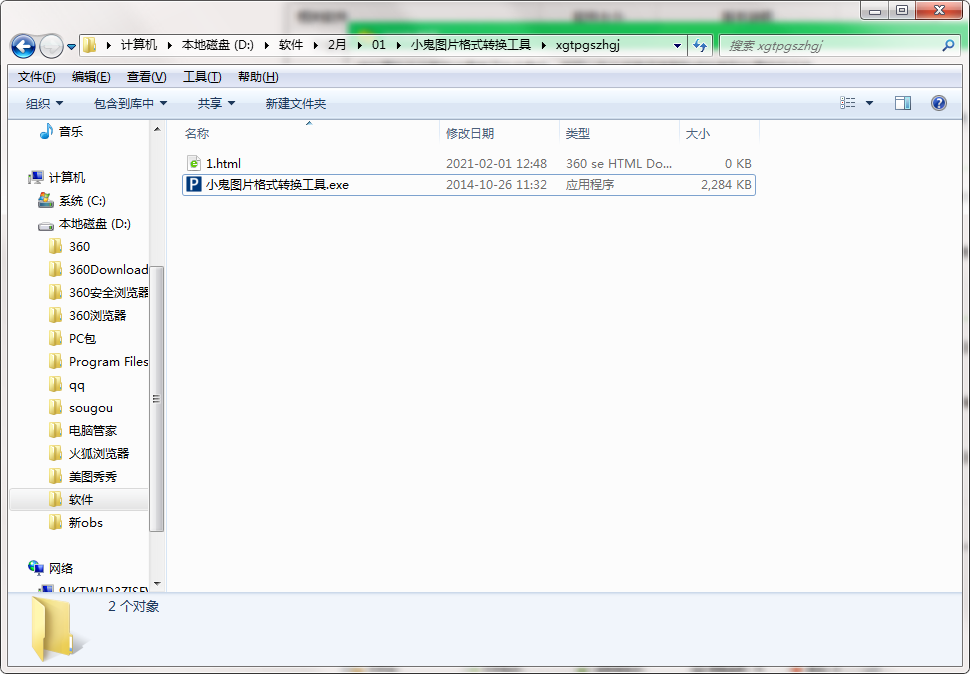Open the recent pages history dropdown
Screen dimensions: 970x674
[x=71, y=46]
